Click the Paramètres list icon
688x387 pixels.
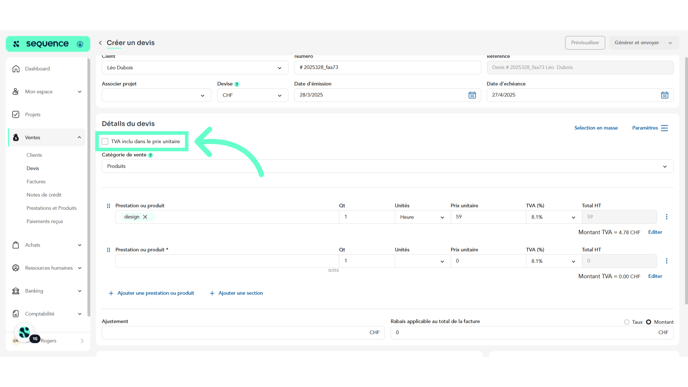coord(664,128)
